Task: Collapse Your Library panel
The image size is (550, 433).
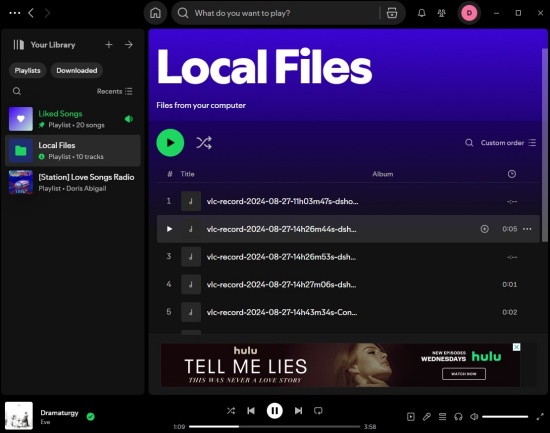Action: click(19, 45)
